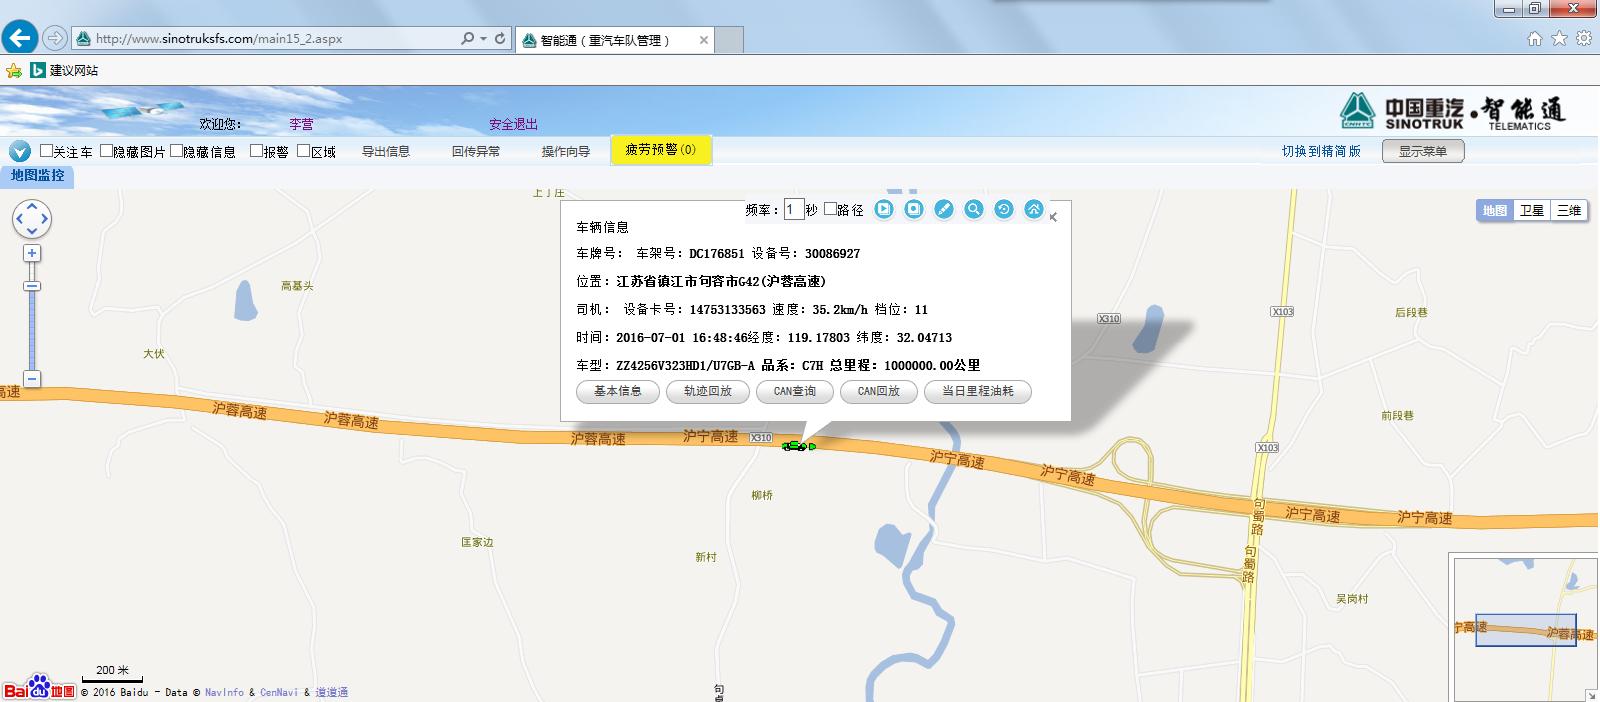Switch map to 地图 view
Image resolution: width=1600 pixels, height=702 pixels.
(x=1495, y=210)
